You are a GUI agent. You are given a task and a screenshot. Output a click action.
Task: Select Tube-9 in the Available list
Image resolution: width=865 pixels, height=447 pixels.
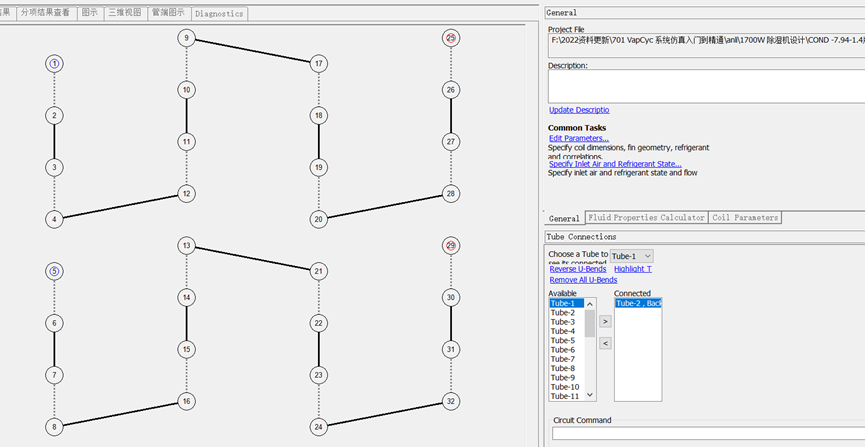click(x=567, y=377)
